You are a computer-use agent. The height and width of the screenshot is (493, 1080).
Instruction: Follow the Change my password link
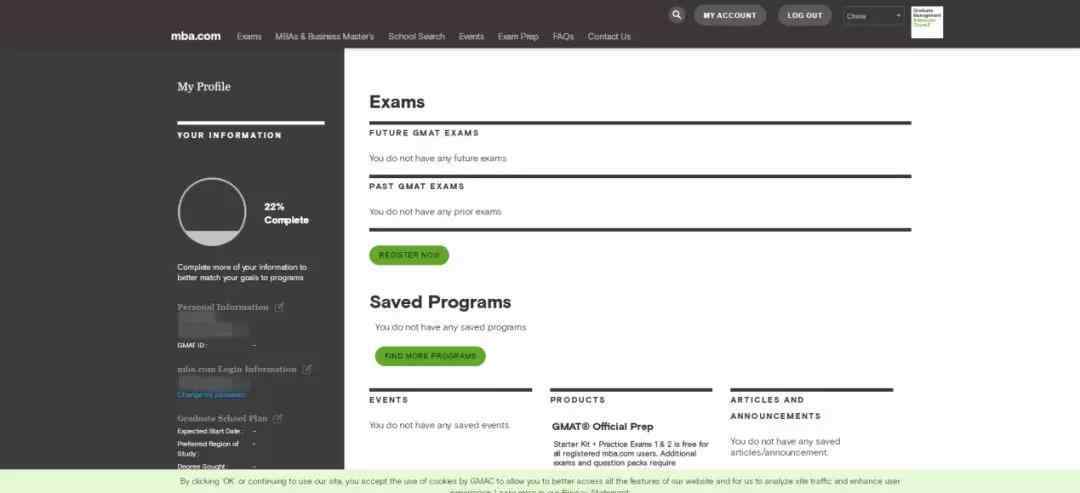coord(211,395)
